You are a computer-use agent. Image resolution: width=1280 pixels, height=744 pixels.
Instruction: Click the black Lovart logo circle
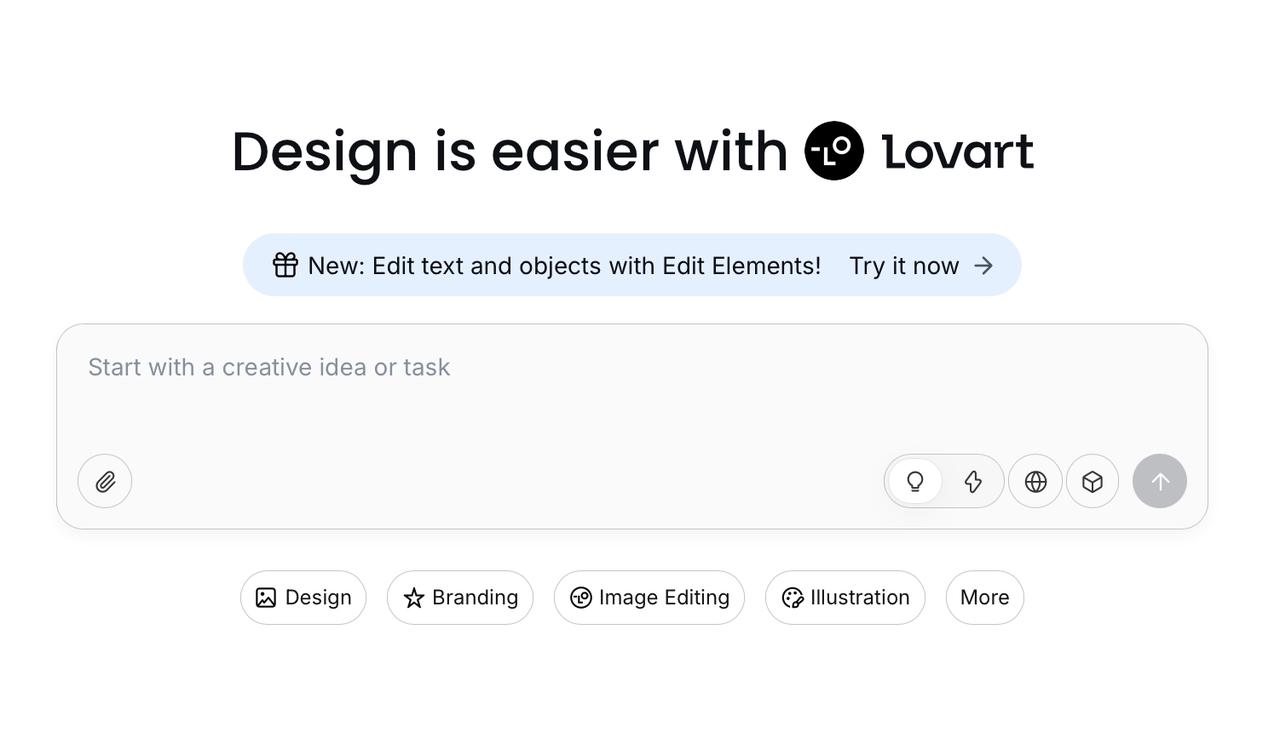tap(834, 151)
